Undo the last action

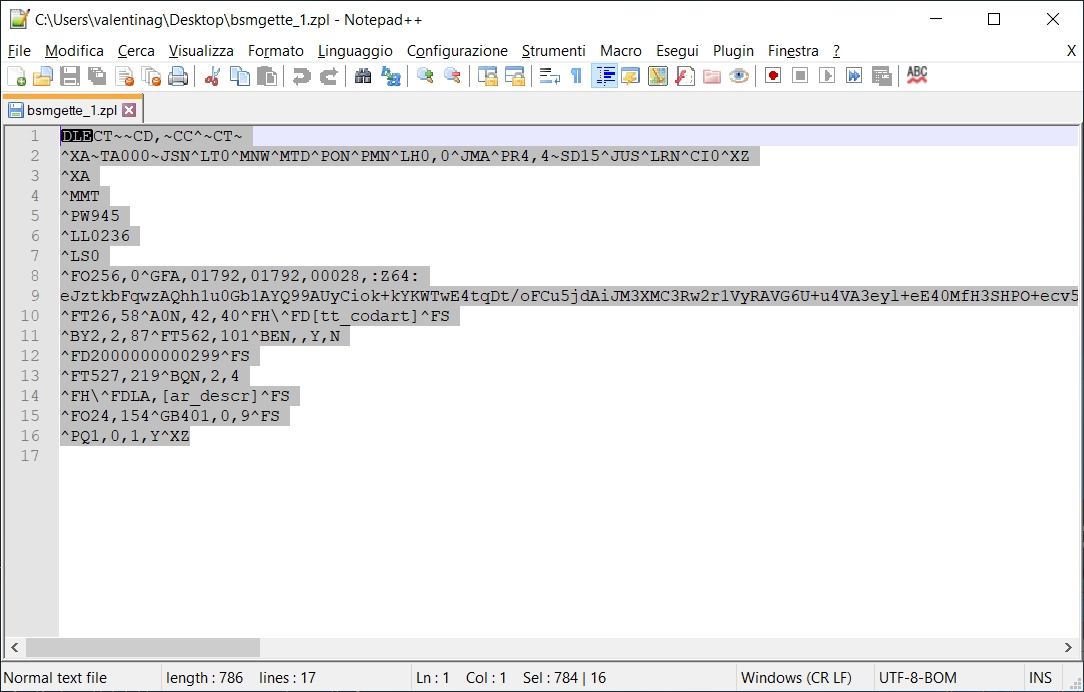coord(301,76)
